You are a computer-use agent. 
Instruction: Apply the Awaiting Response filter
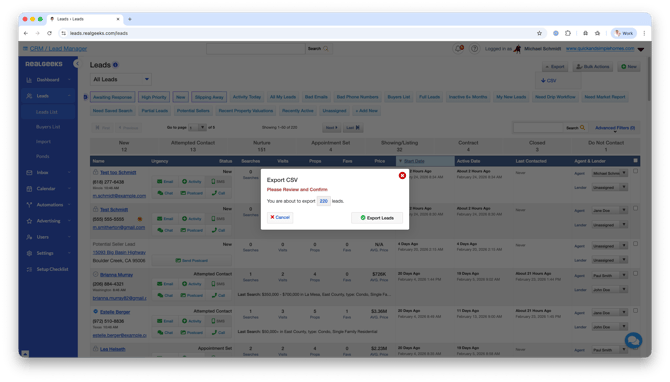click(x=112, y=97)
